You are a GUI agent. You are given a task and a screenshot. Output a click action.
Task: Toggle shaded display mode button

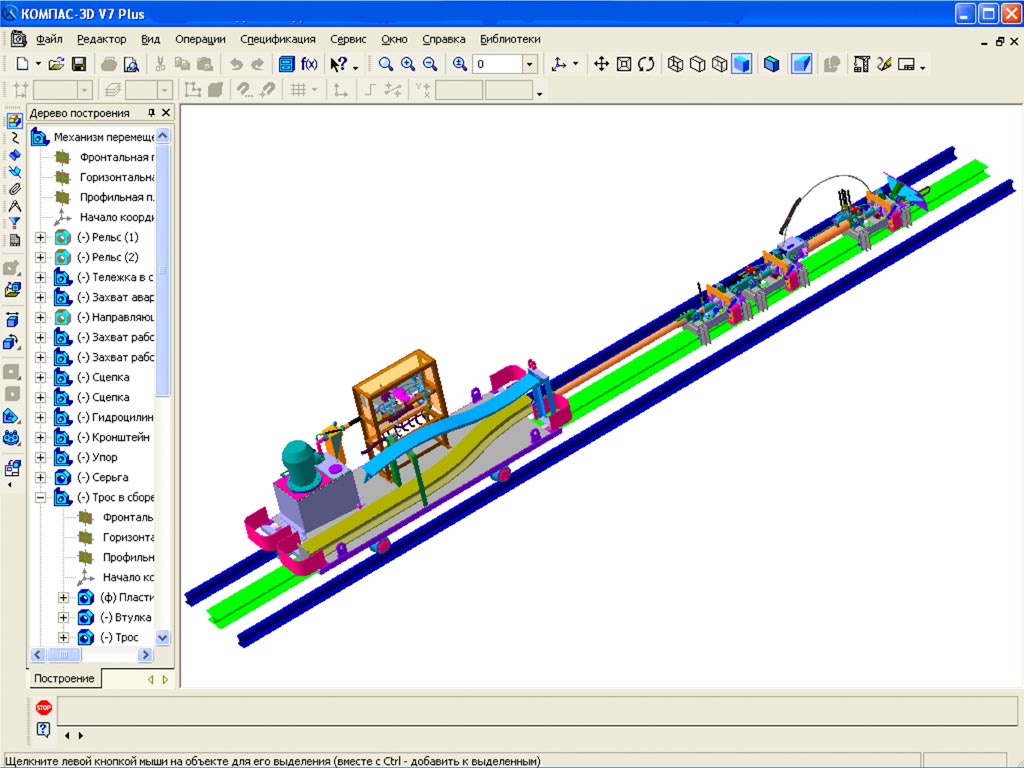[x=741, y=64]
